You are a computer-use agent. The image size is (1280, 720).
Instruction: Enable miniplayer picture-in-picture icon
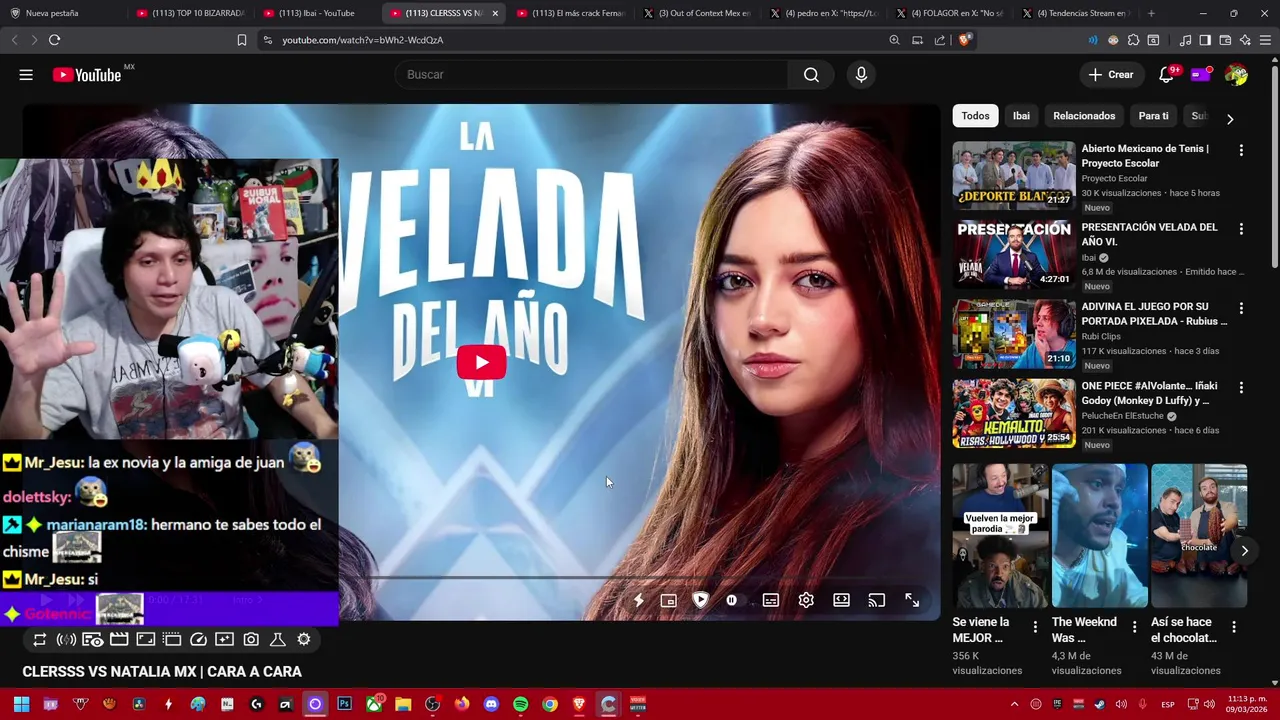pyautogui.click(x=669, y=601)
